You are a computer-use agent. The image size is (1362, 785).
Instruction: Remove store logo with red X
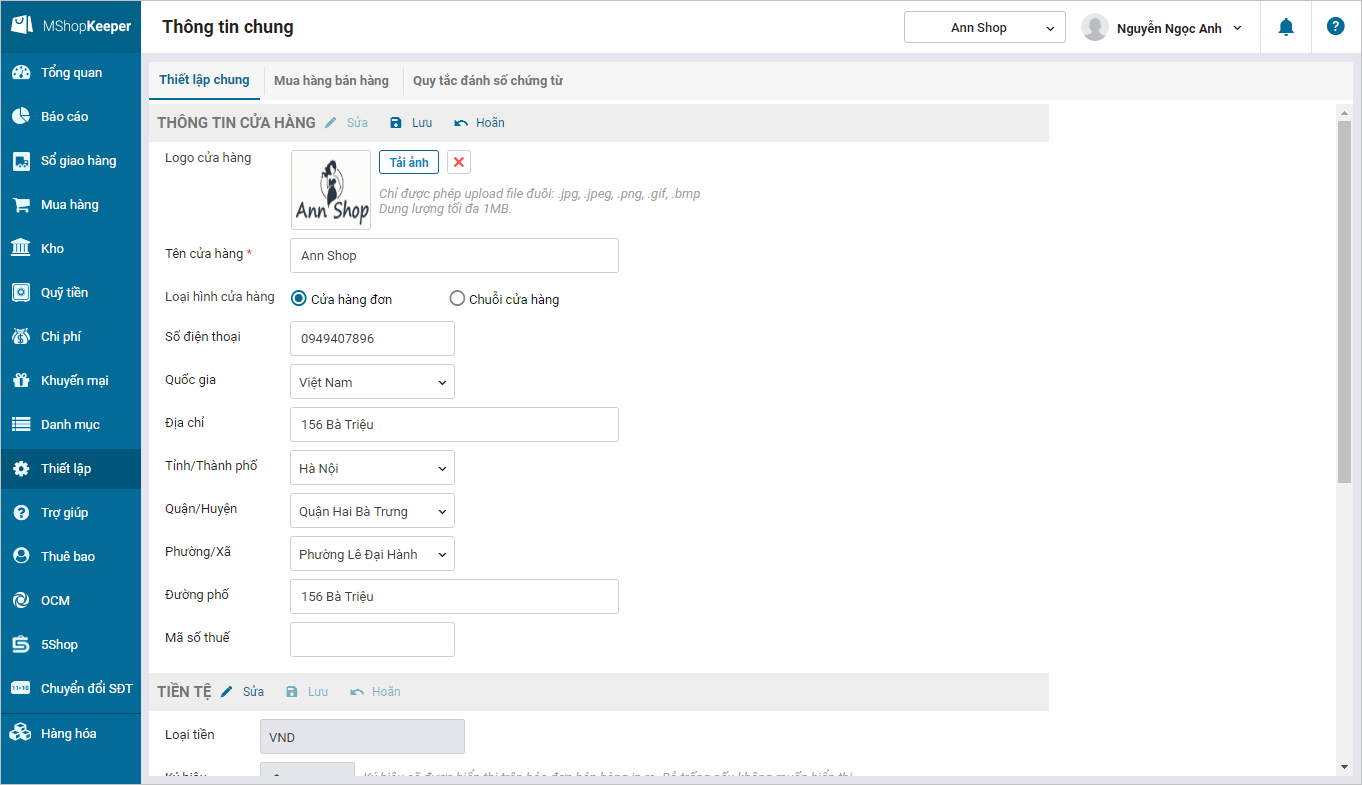(459, 162)
